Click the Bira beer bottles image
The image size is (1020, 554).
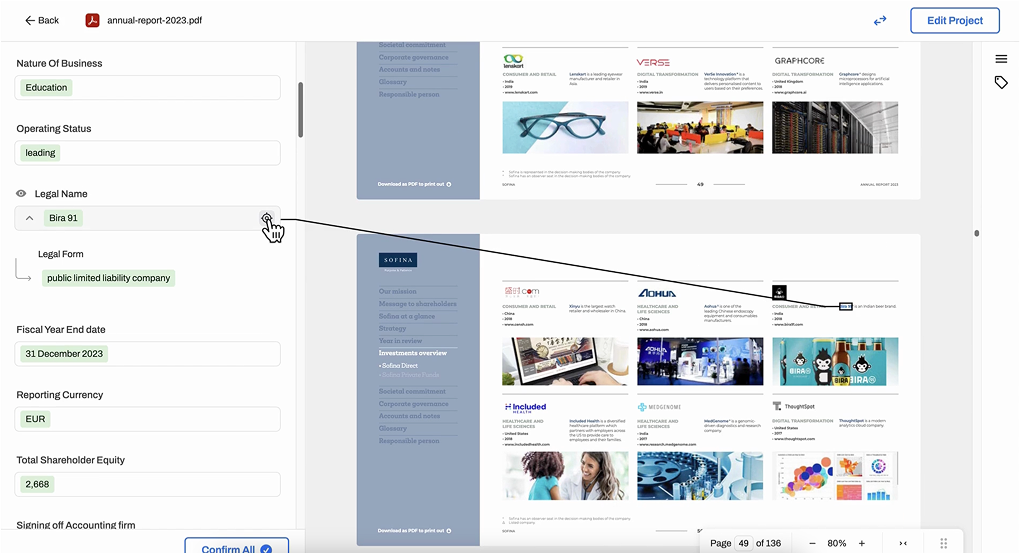point(835,362)
